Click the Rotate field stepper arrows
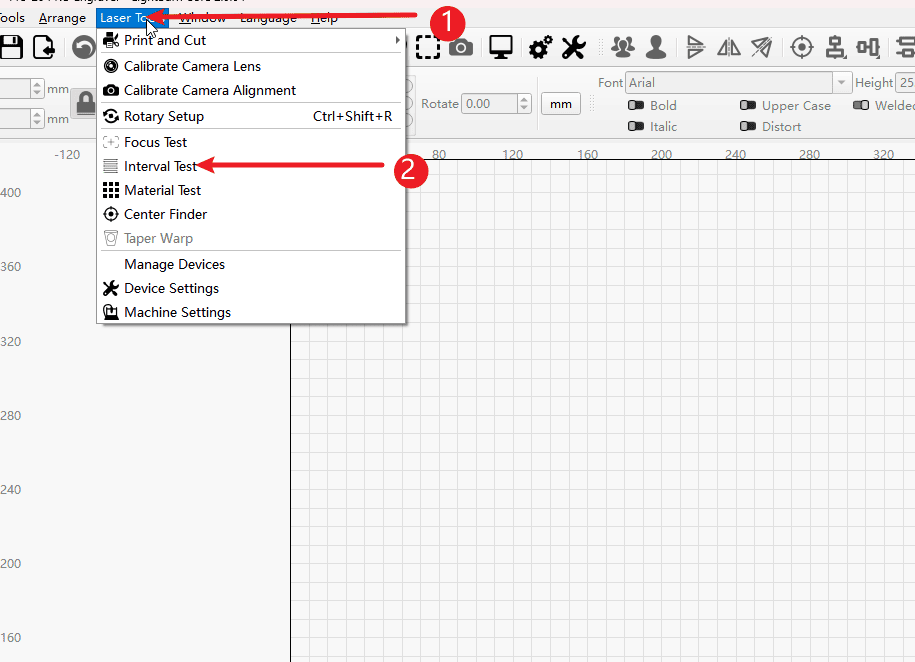 525,103
